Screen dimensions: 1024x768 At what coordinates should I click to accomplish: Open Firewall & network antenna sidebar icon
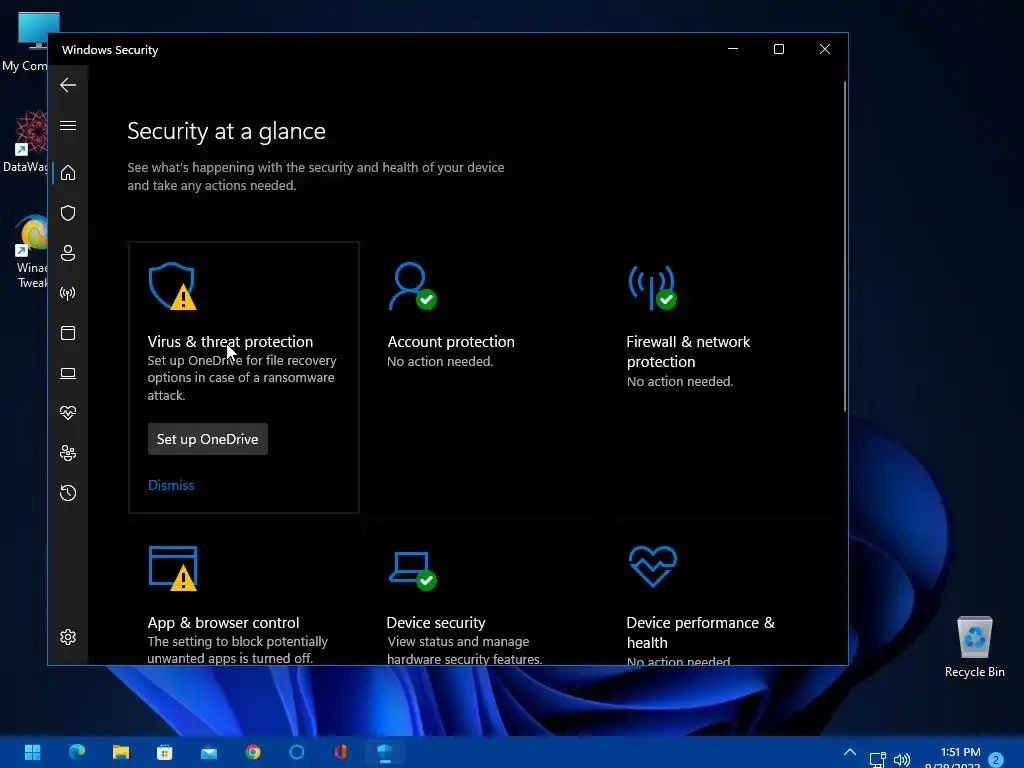point(68,293)
